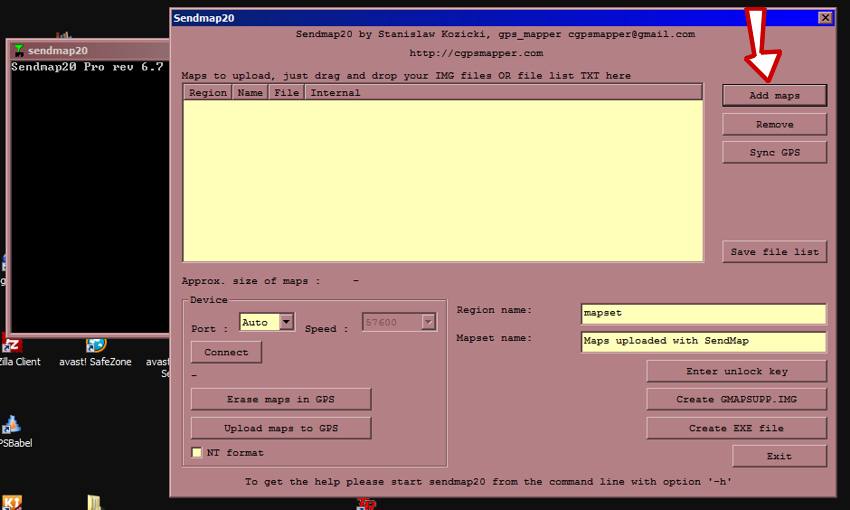Click the File column header
850x510 pixels.
(286, 93)
